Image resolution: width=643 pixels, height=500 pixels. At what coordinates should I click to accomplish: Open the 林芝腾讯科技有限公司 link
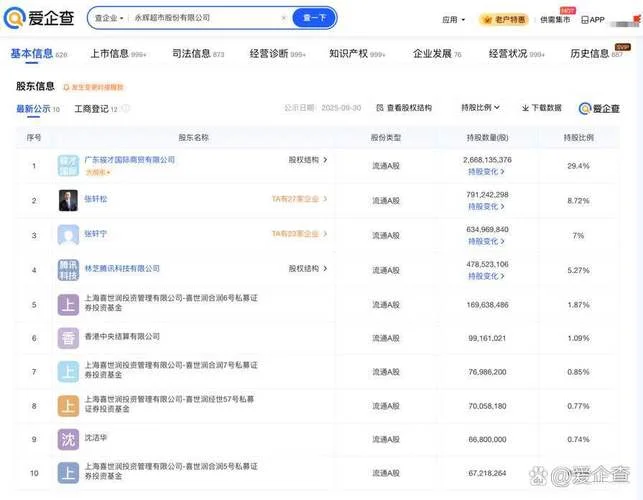(x=122, y=269)
